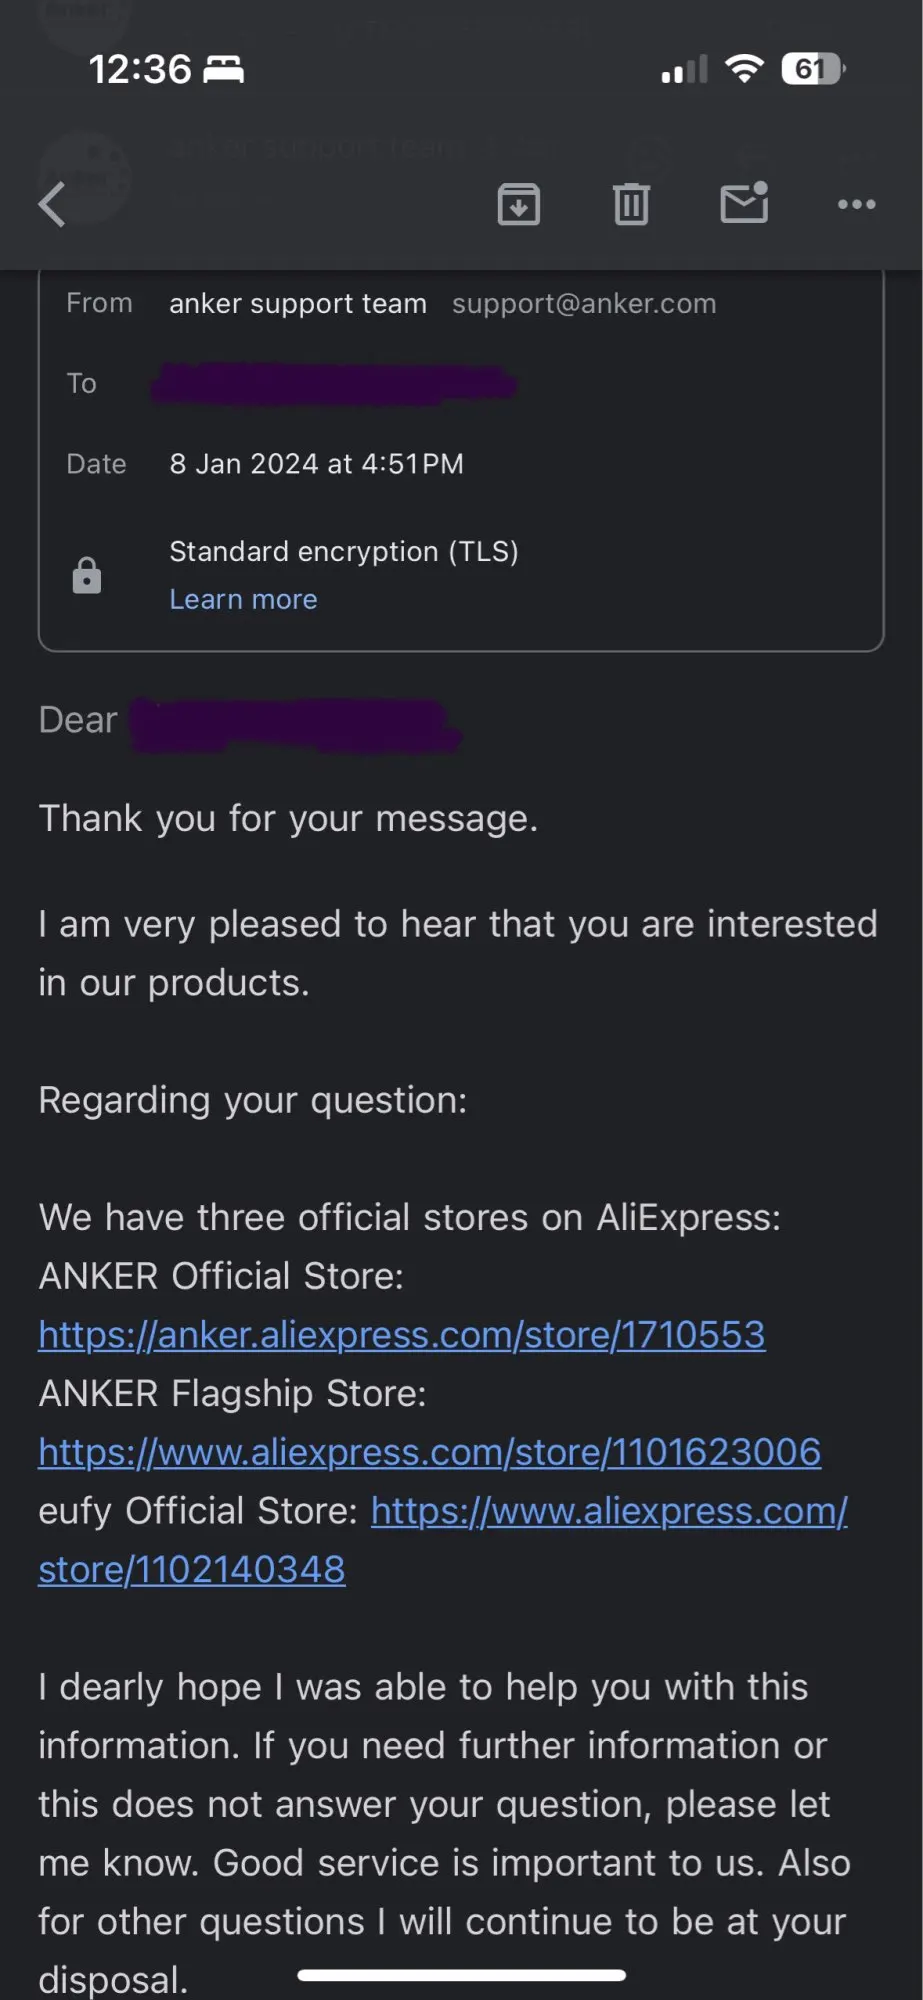
Task: Mark the email as unread via the envelope icon
Action: coord(744,202)
